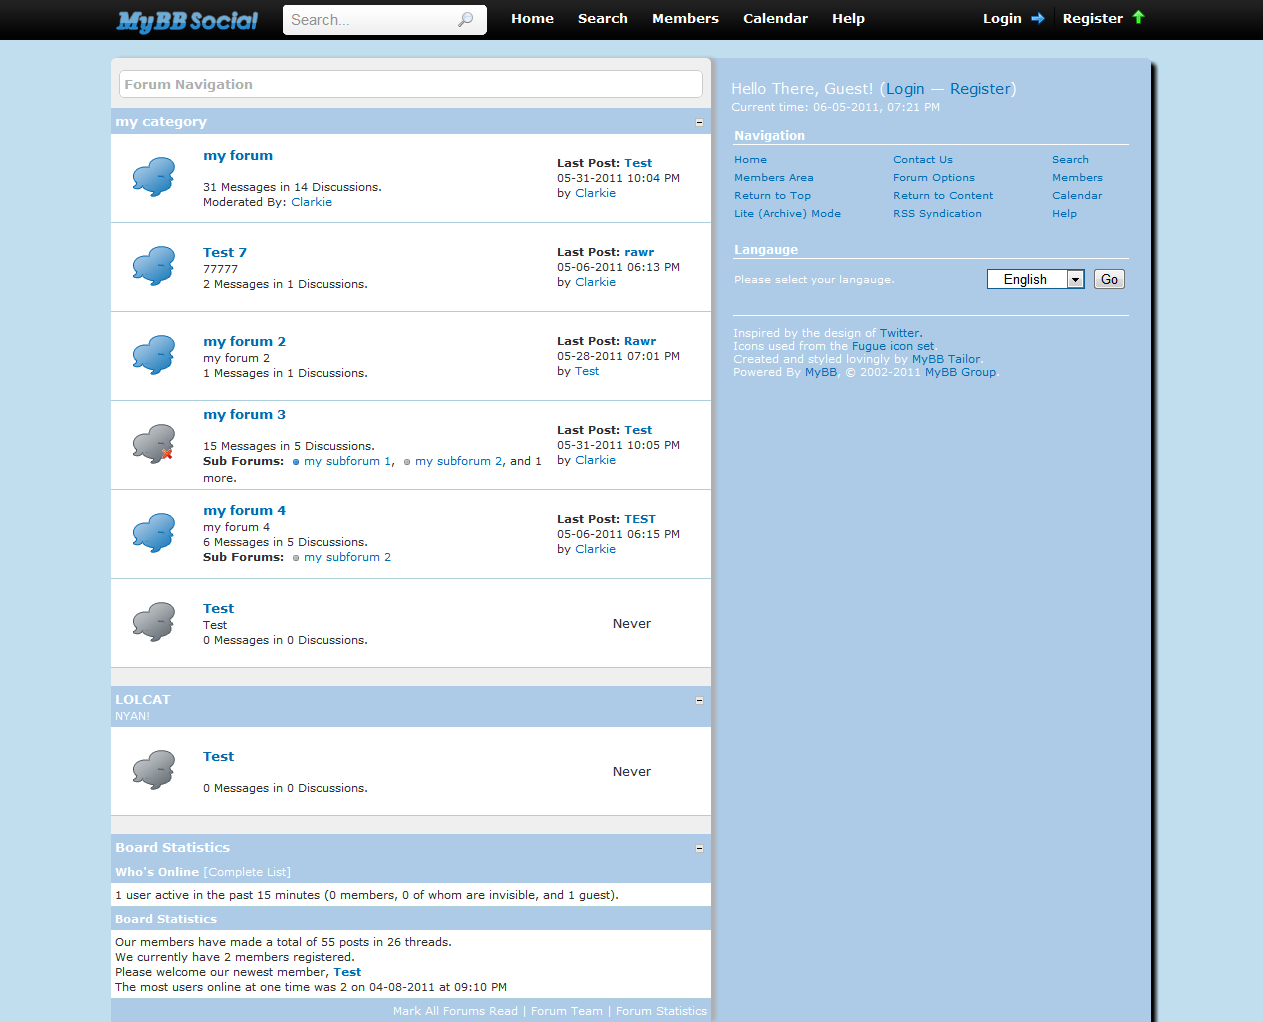Open Members in the top menu
This screenshot has width=1263, height=1022.
coord(685,19)
